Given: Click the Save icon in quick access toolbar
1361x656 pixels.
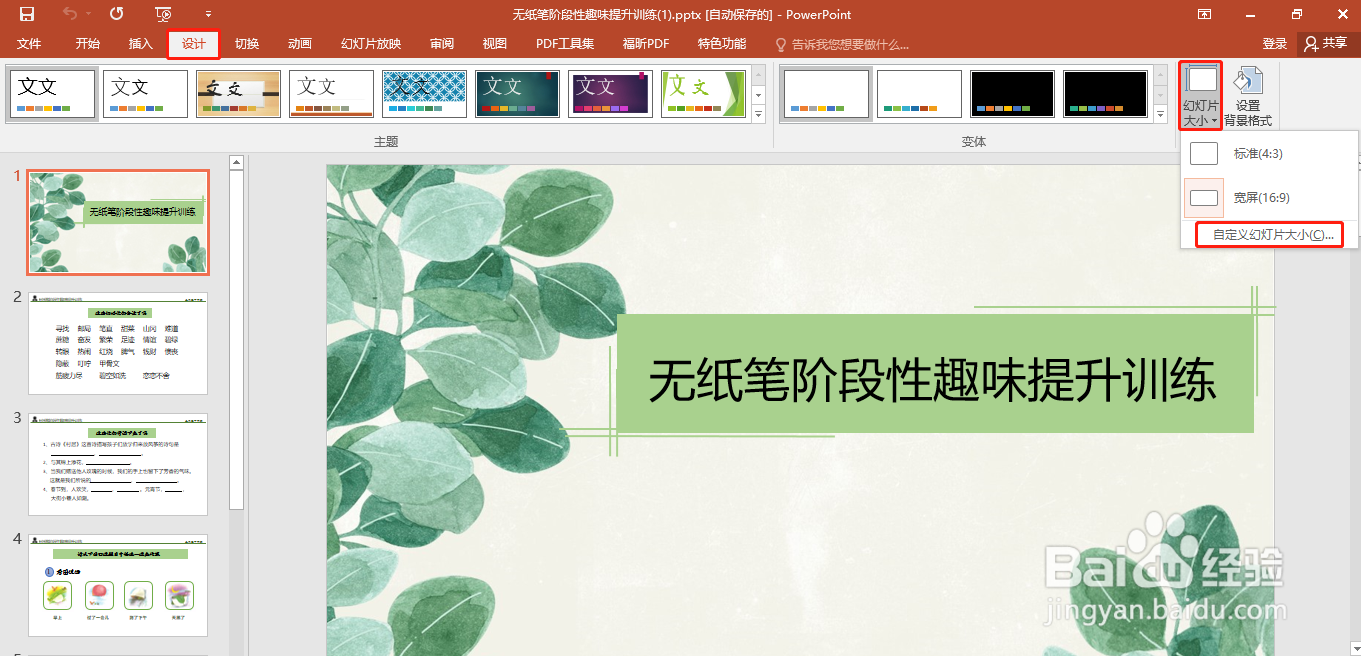Looking at the screenshot, I should click(x=27, y=14).
